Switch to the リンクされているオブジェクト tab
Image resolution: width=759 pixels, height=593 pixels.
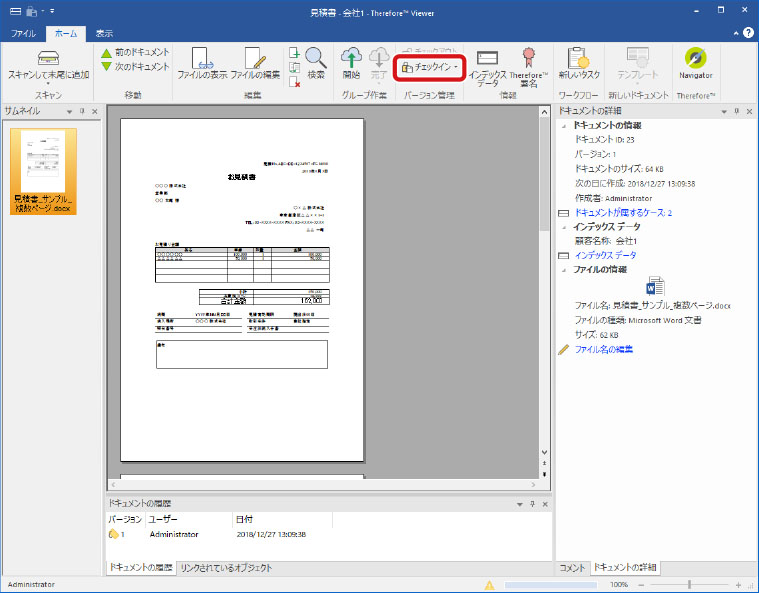click(226, 568)
